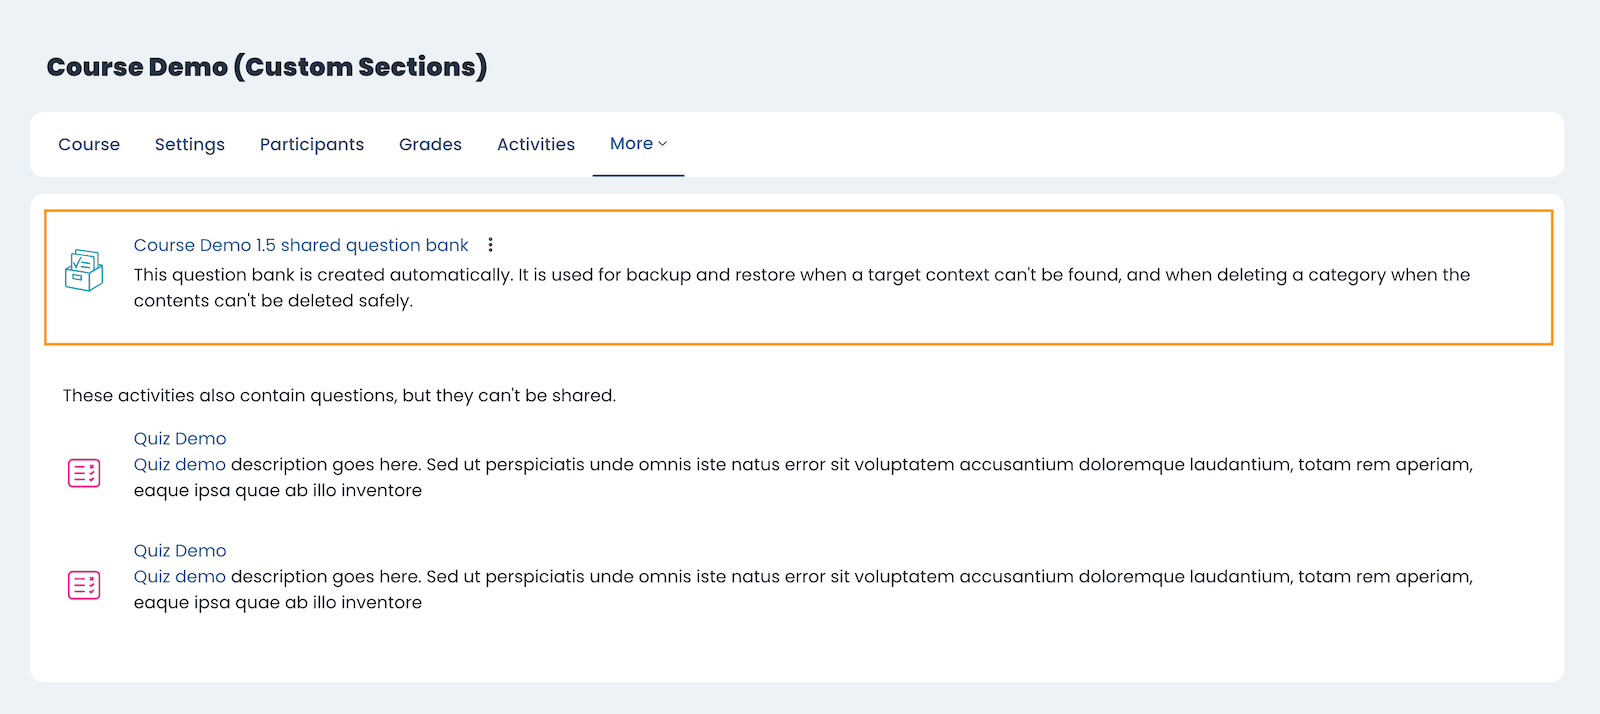The width and height of the screenshot is (1600, 714).
Task: Follow 'Quiz demo' link in second quiz description
Action: point(180,576)
